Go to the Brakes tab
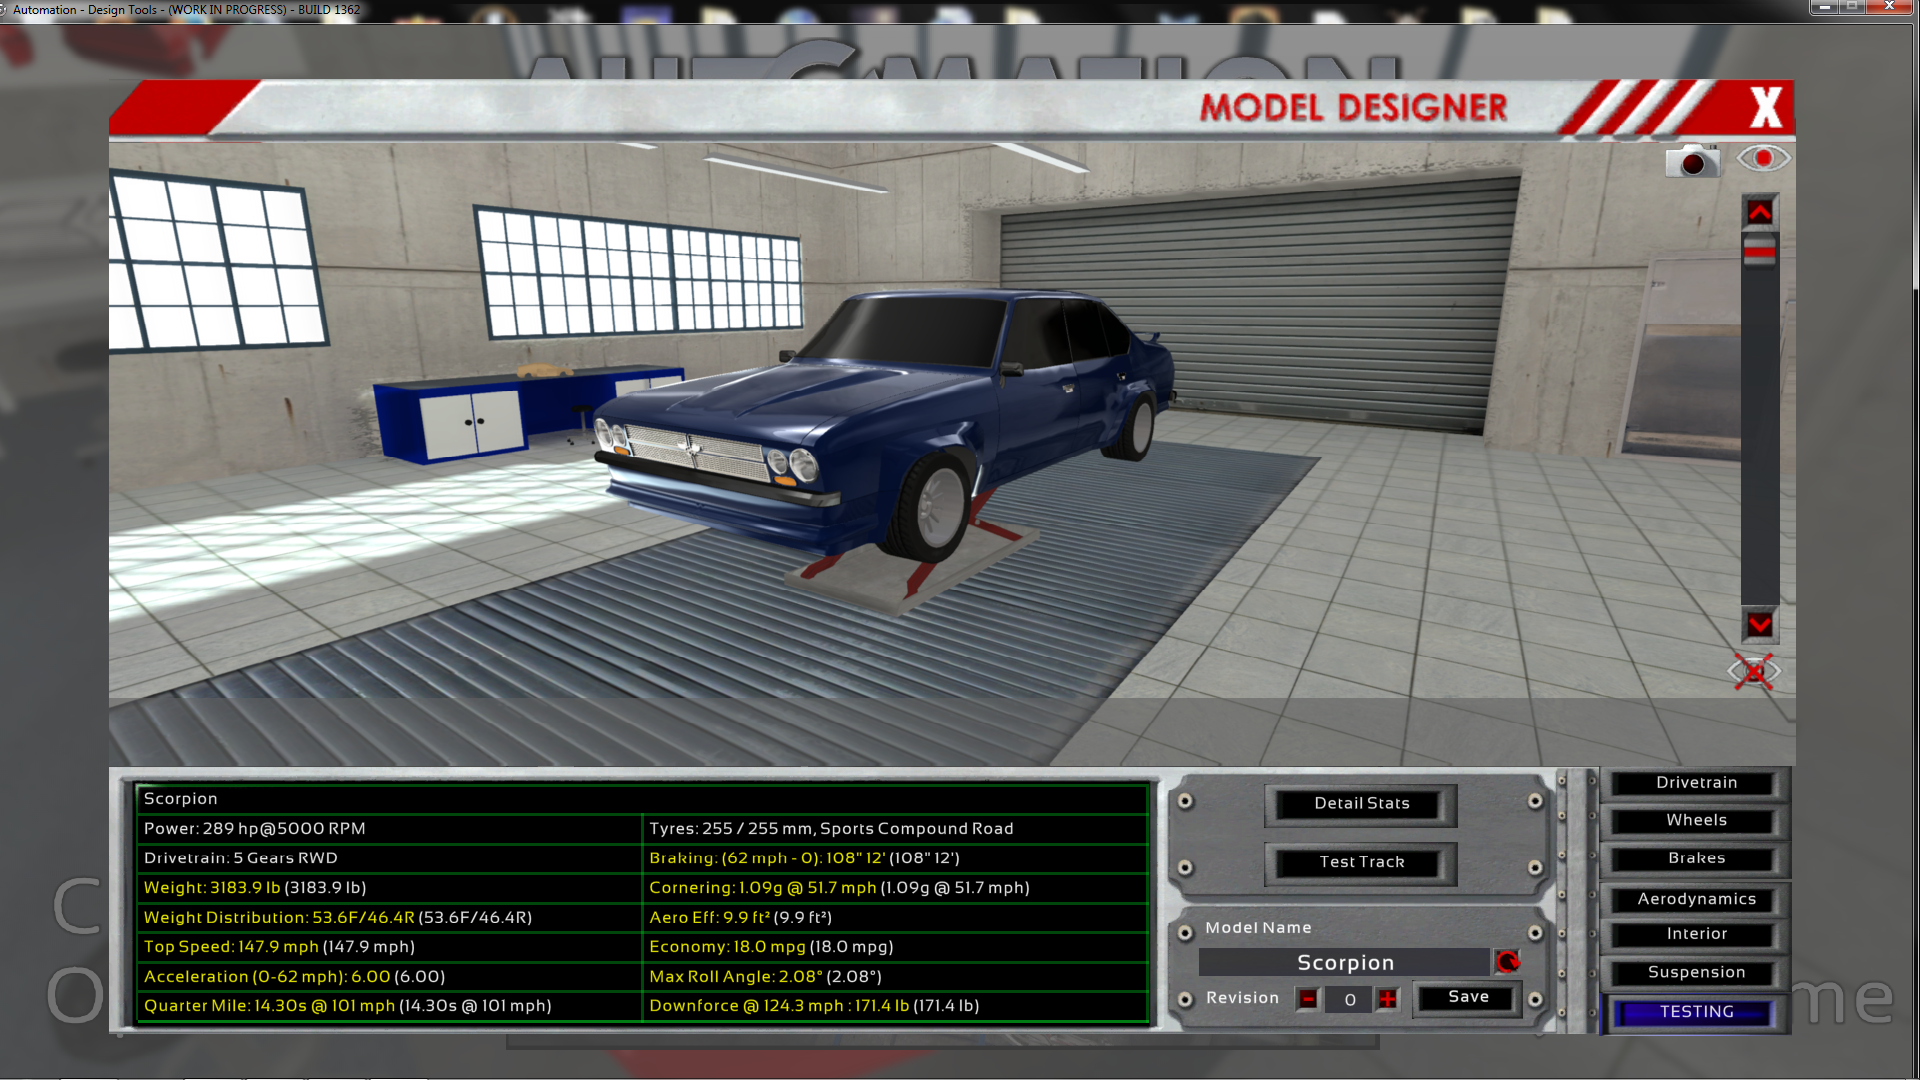The image size is (1920, 1080). pos(1695,858)
